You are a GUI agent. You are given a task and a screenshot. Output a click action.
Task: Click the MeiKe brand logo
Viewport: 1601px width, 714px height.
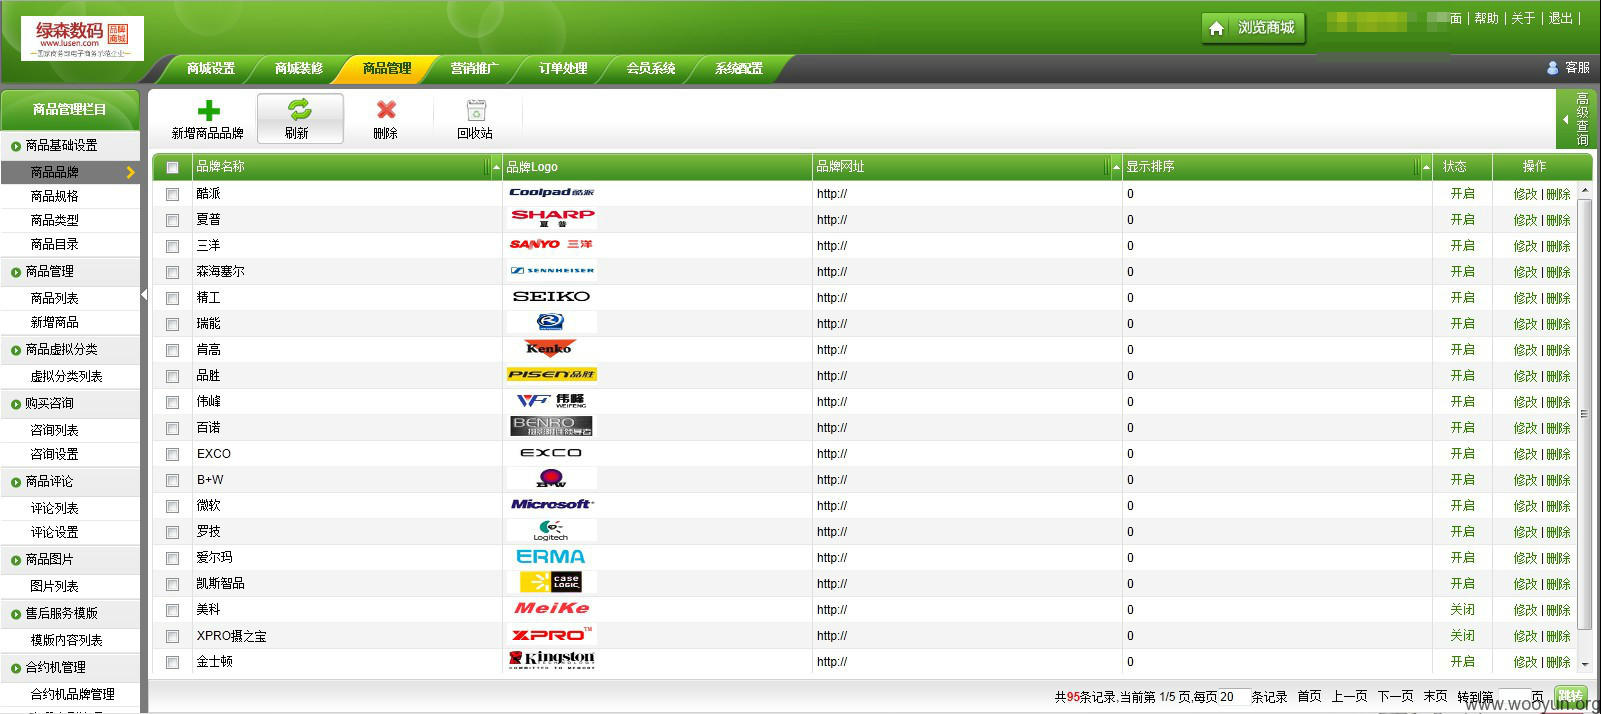[x=552, y=608]
